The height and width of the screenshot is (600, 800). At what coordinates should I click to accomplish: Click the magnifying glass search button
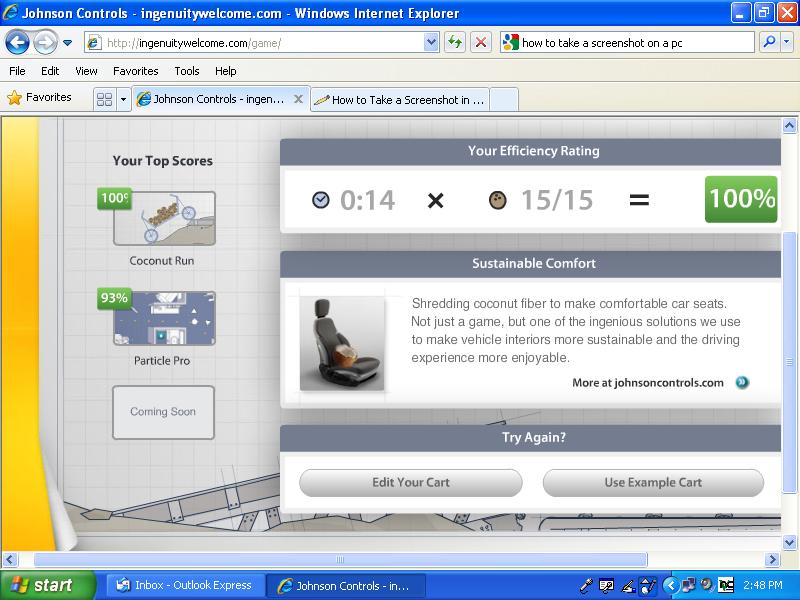(x=769, y=43)
